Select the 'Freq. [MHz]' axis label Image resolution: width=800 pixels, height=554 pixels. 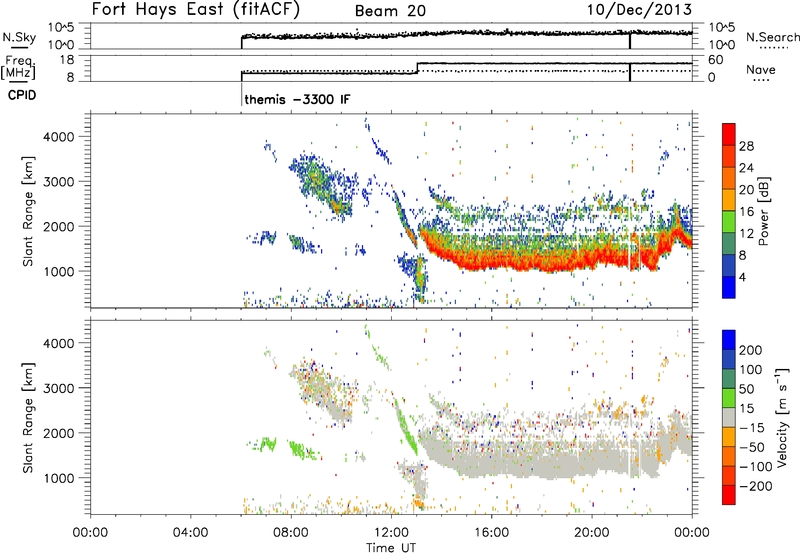point(18,67)
